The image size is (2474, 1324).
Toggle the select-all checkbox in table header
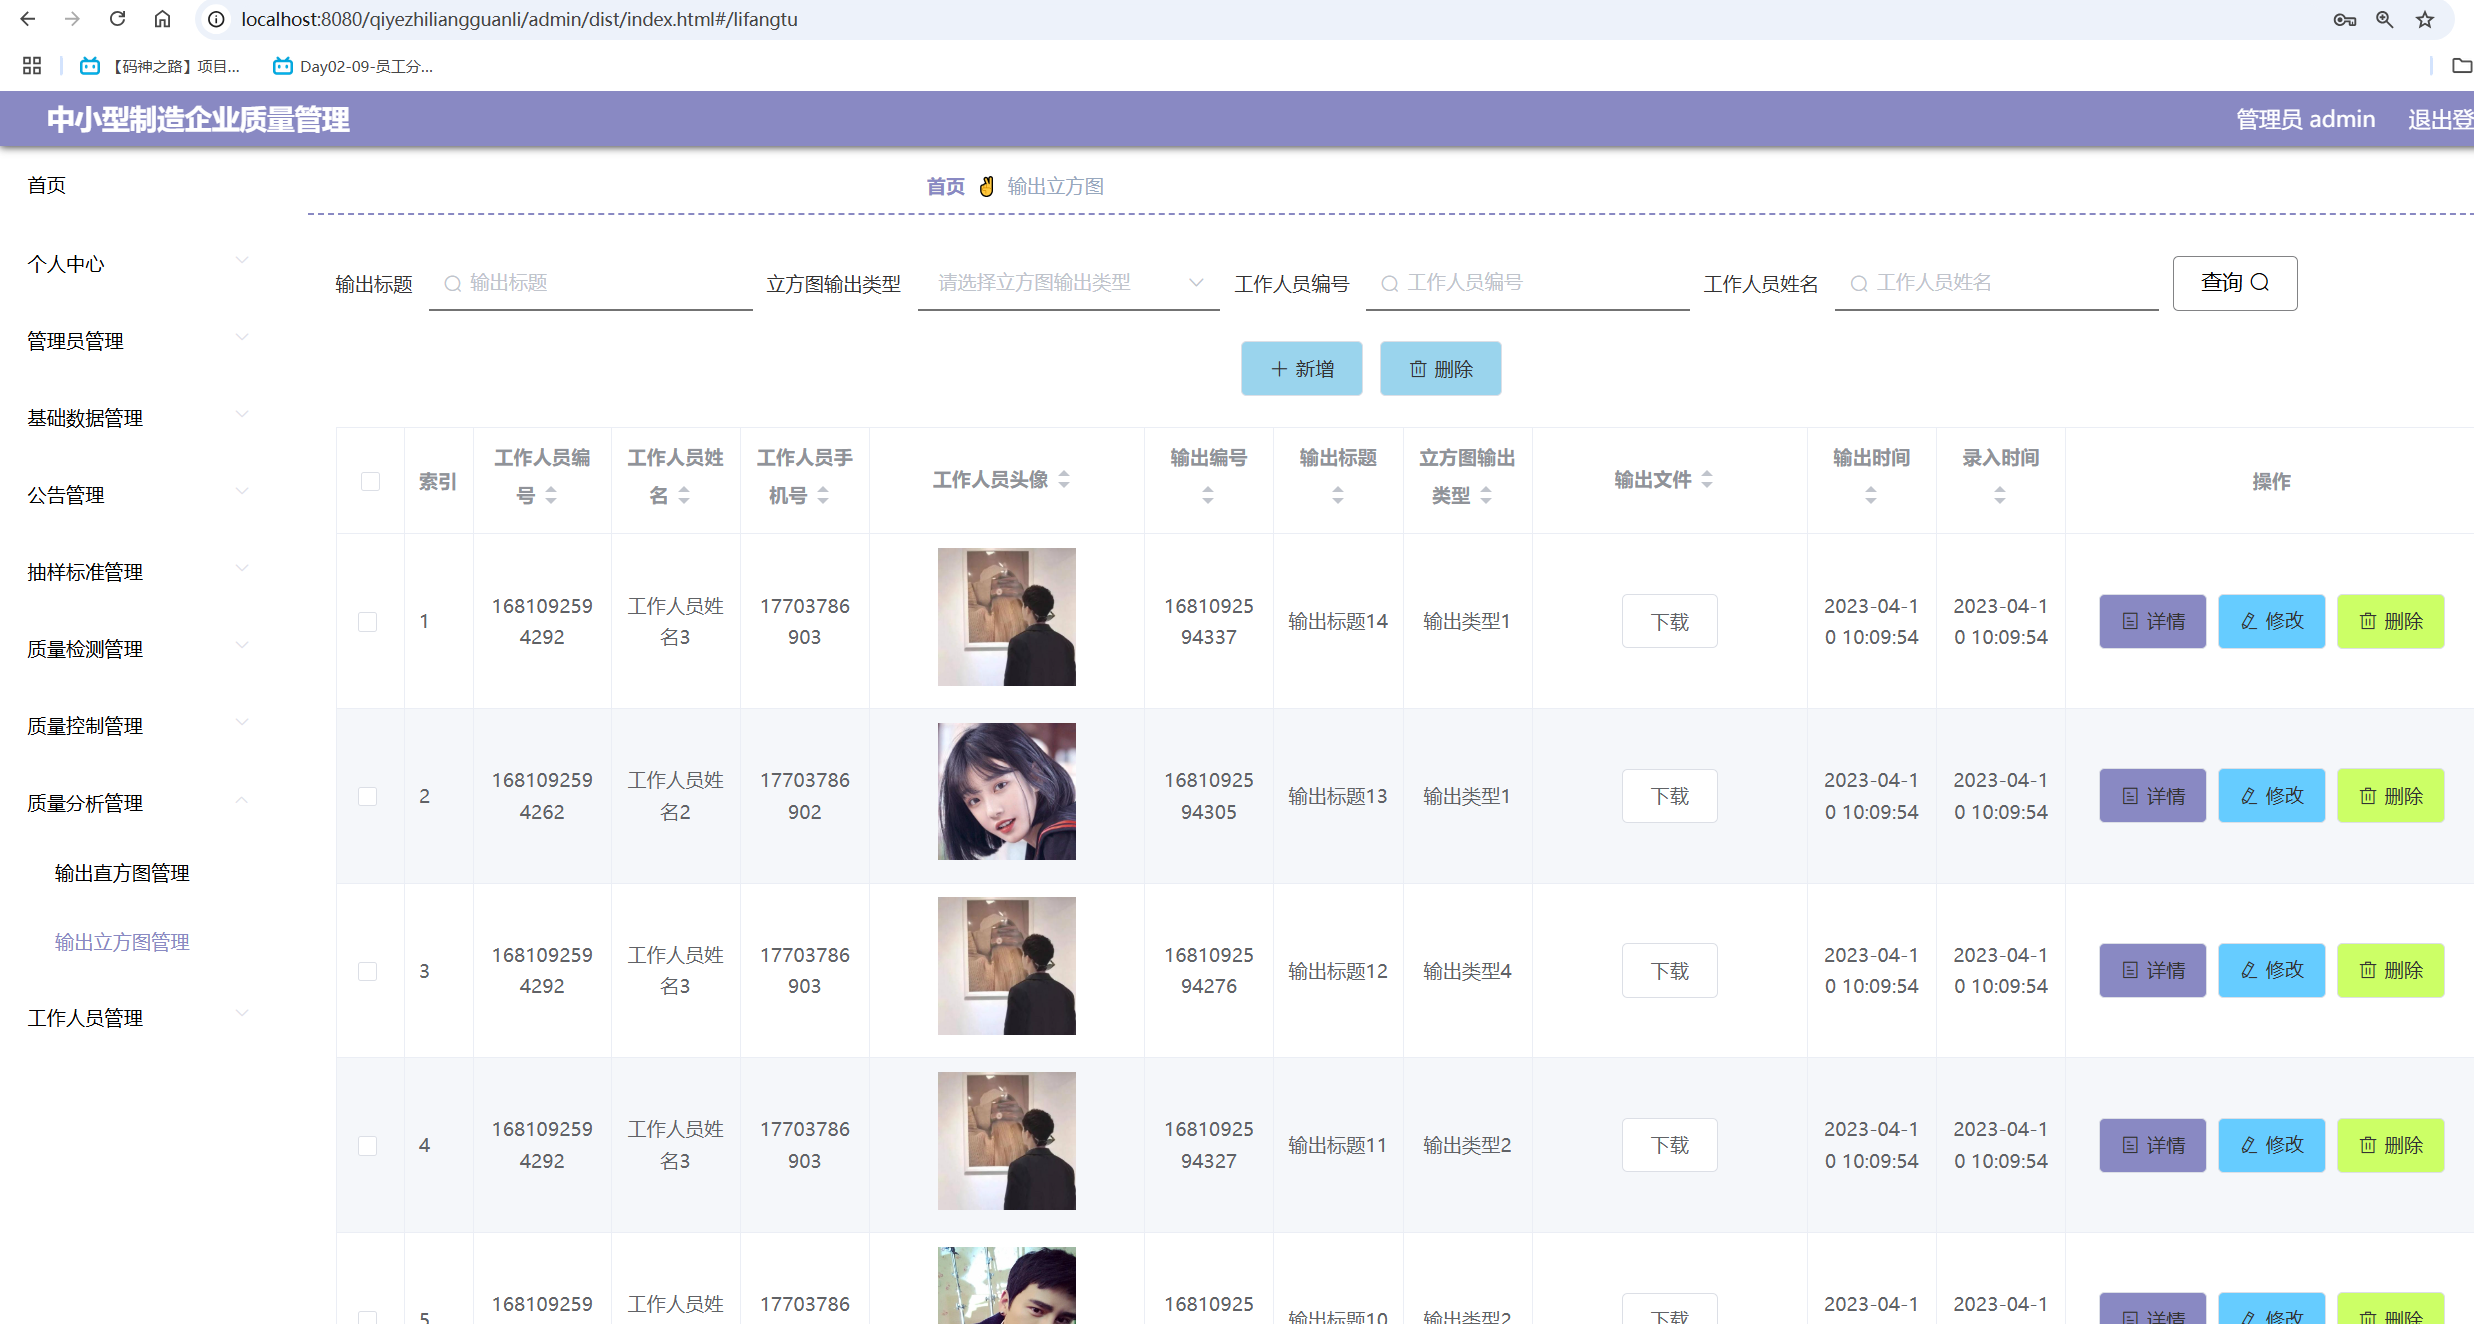tap(370, 481)
